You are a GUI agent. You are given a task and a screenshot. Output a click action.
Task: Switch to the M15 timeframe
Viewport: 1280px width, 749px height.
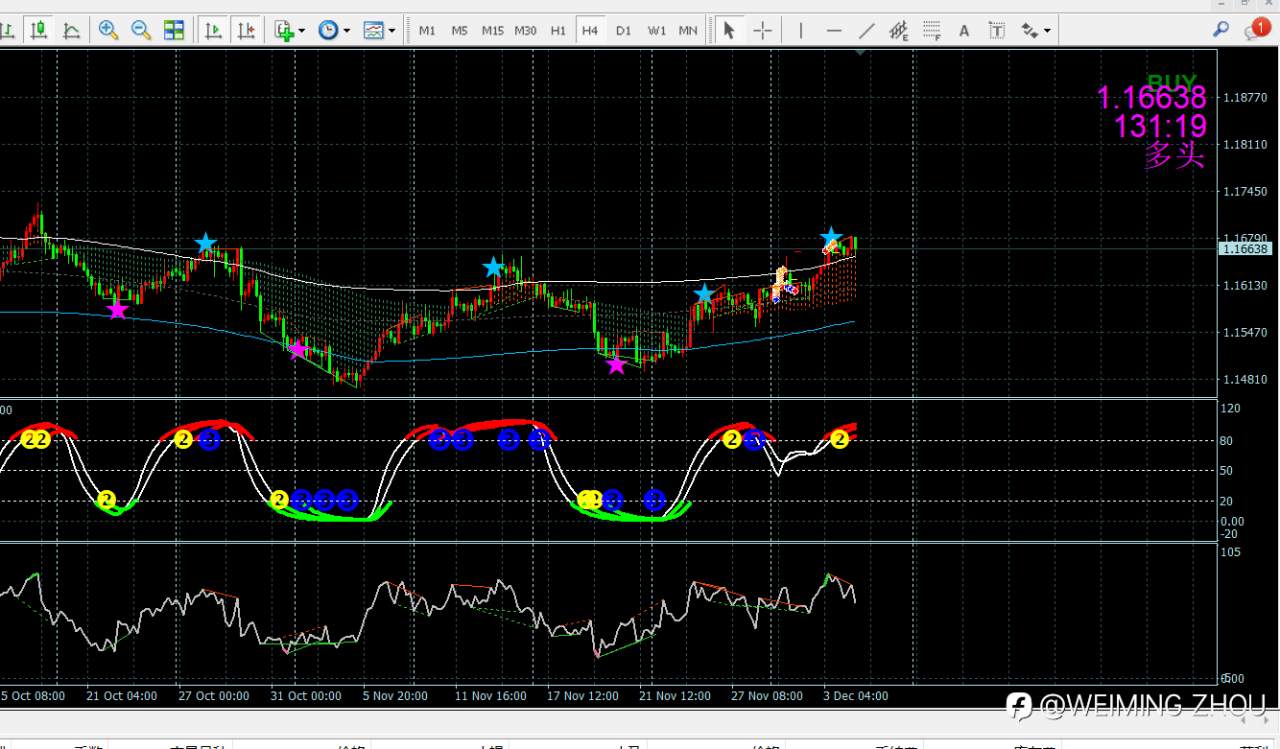[492, 30]
